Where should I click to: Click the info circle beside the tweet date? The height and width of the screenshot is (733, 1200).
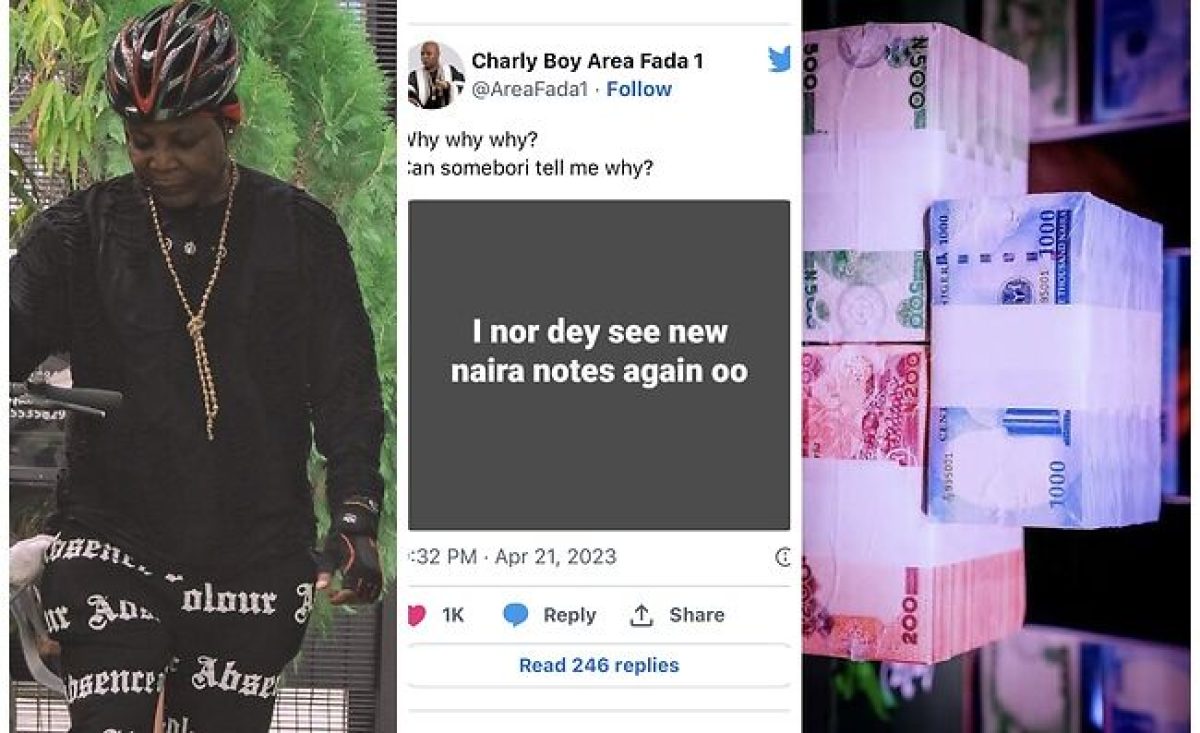pyautogui.click(x=784, y=557)
